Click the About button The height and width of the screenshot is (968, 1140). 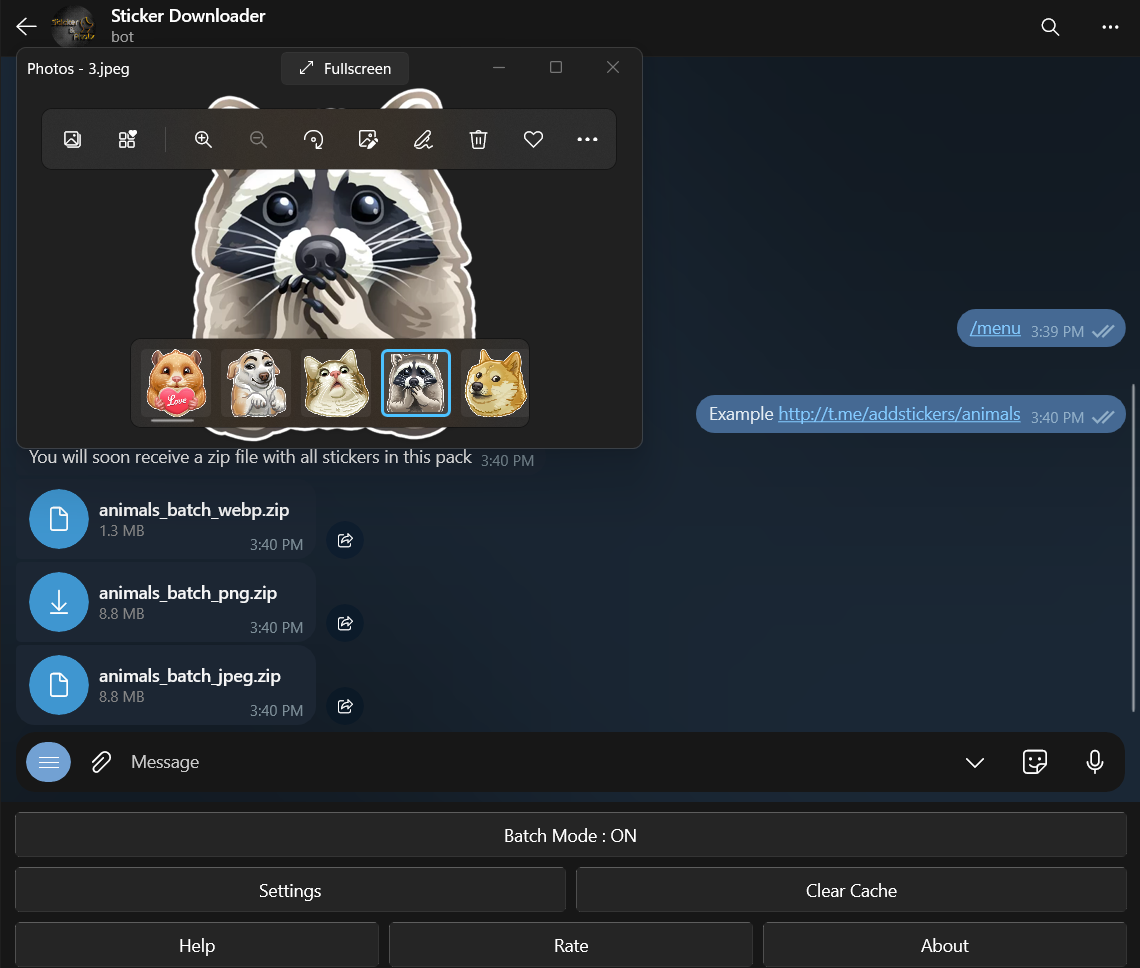(944, 945)
